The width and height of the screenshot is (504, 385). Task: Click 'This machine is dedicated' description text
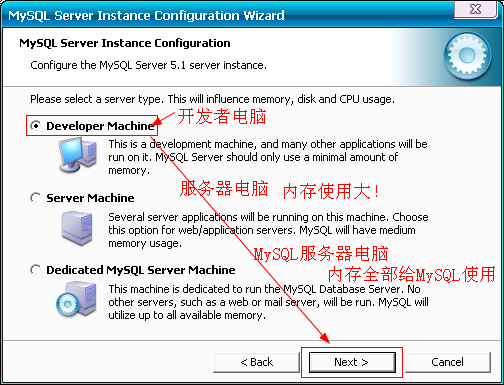click(x=268, y=302)
